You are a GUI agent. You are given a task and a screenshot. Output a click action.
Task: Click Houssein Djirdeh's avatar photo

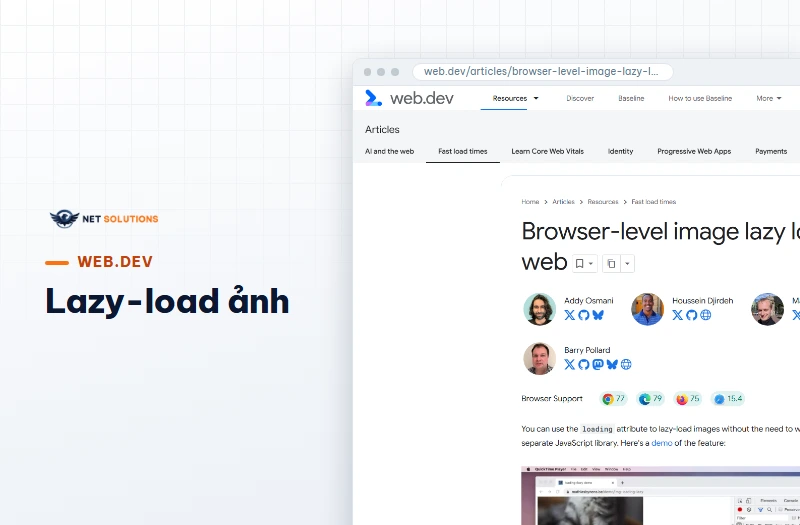(647, 309)
